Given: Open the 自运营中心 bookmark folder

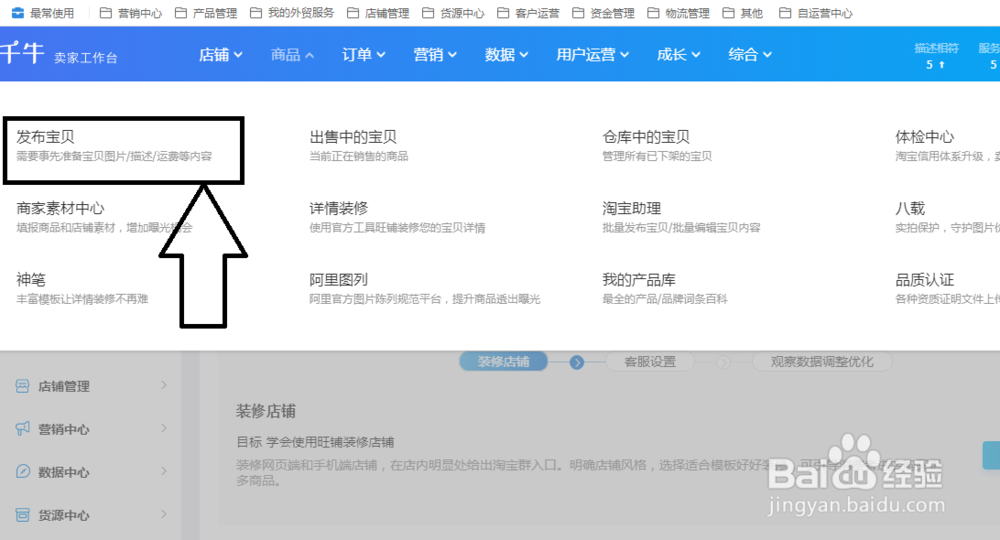Looking at the screenshot, I should (x=816, y=13).
